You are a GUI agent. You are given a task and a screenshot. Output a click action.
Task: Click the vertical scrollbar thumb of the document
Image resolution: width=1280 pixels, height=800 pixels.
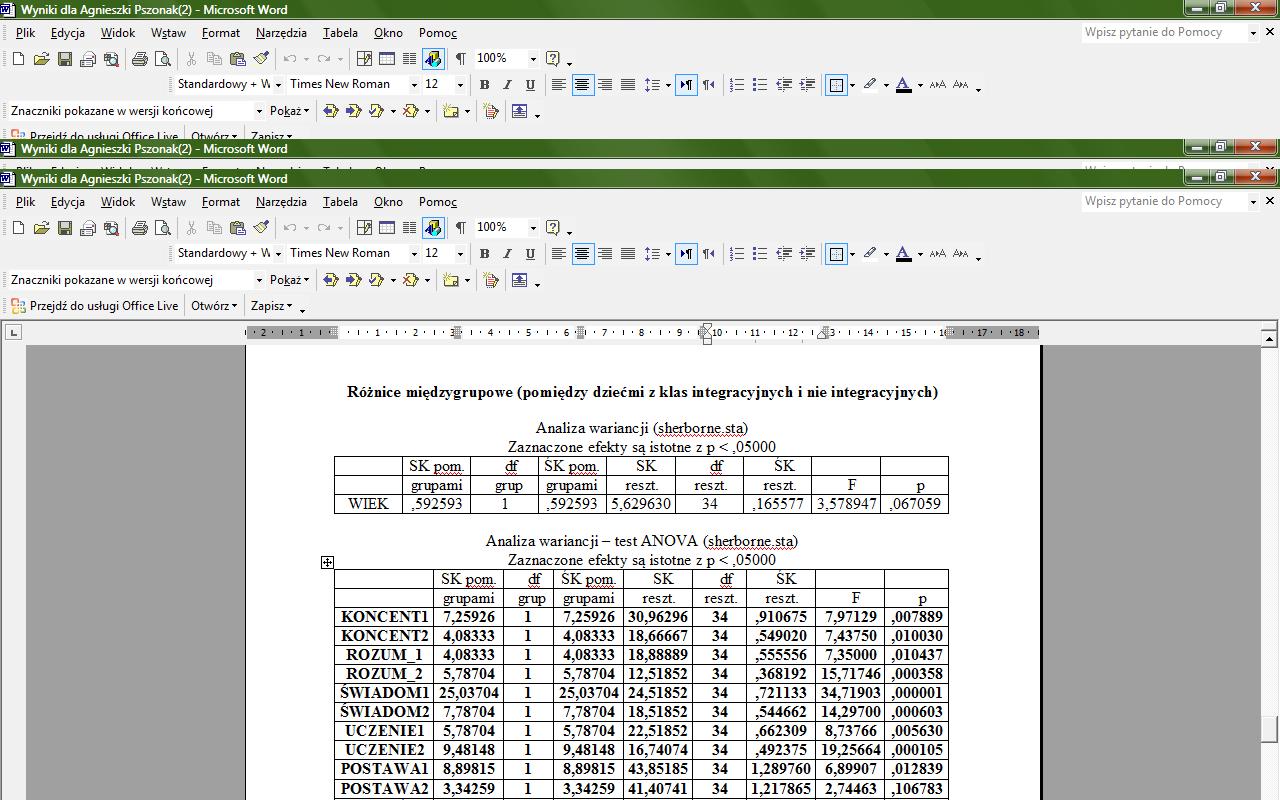(x=1269, y=729)
